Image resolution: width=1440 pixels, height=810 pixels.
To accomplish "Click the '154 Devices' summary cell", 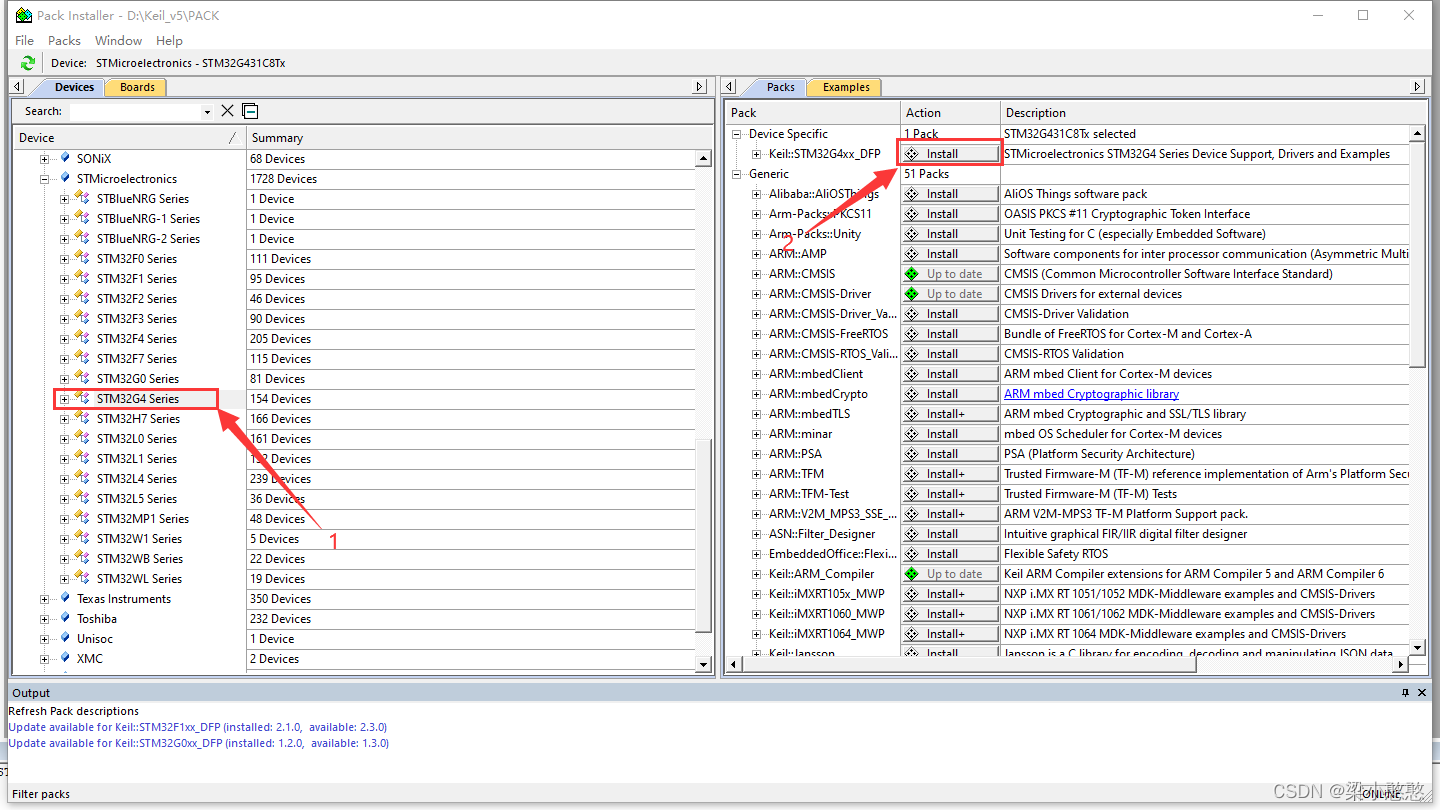I will coord(280,398).
